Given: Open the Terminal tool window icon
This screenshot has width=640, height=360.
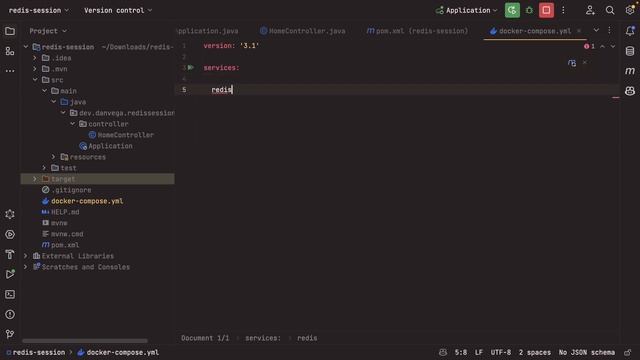Looking at the screenshot, I should pos(10,294).
